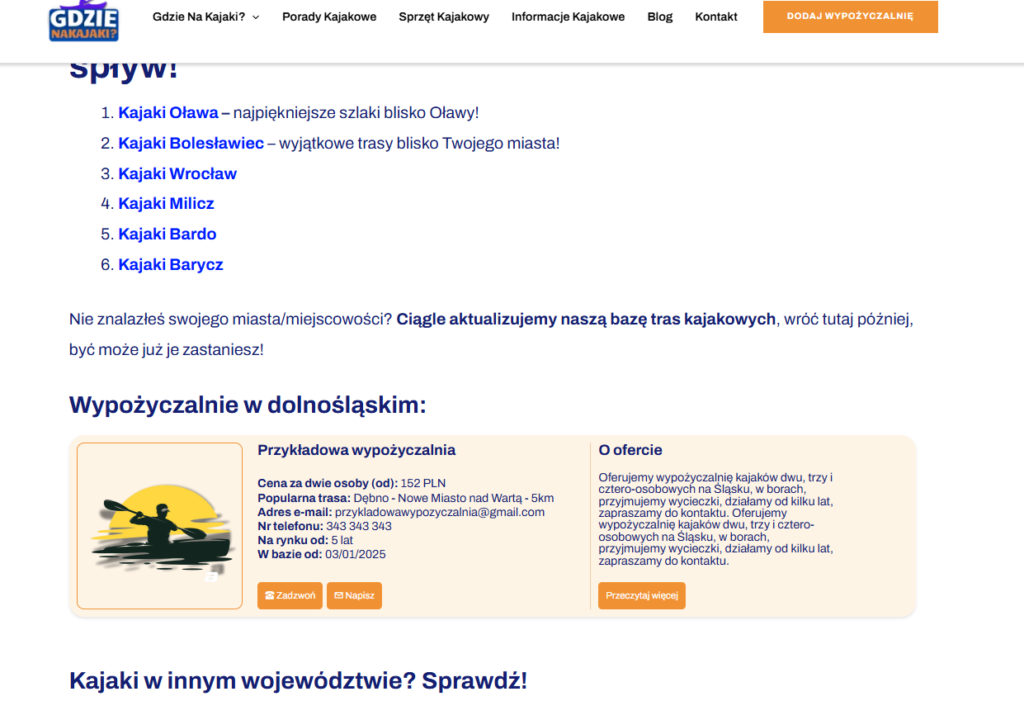
Task: Click the Kajaki w innym województwie heading
Action: (298, 681)
